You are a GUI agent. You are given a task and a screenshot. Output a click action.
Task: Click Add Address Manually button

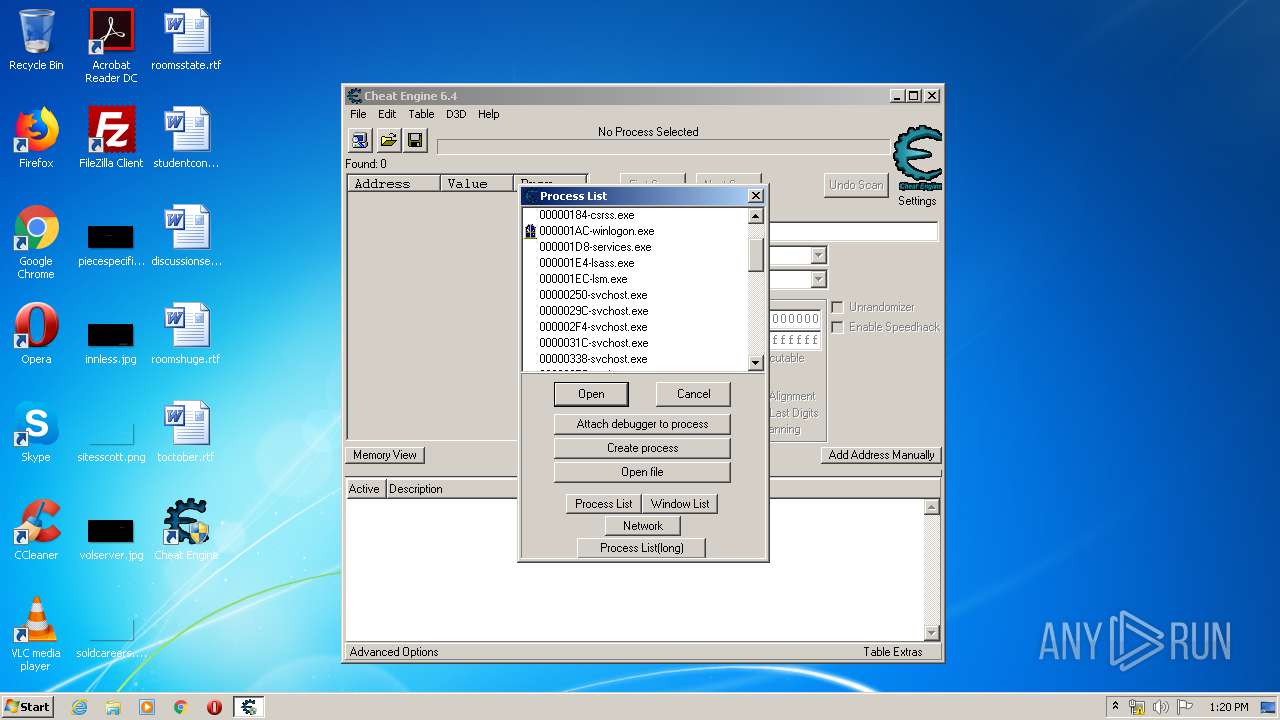click(x=881, y=455)
